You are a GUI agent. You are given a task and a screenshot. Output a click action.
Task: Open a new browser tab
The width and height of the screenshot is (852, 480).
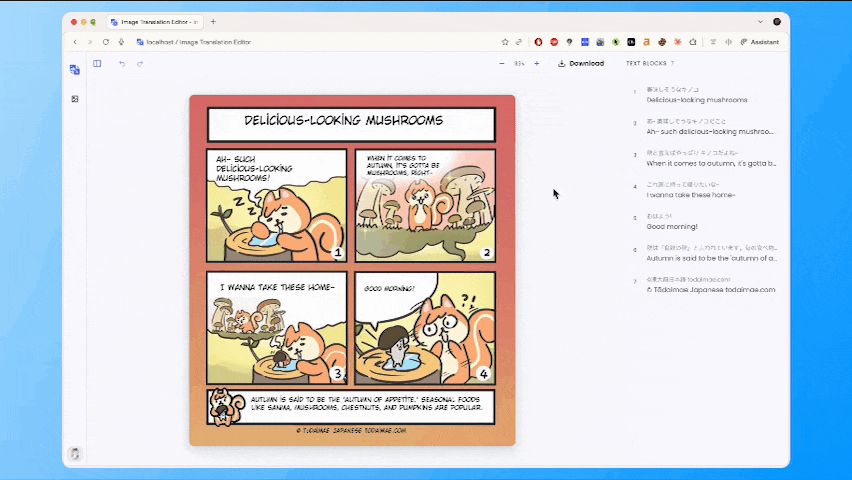[213, 22]
